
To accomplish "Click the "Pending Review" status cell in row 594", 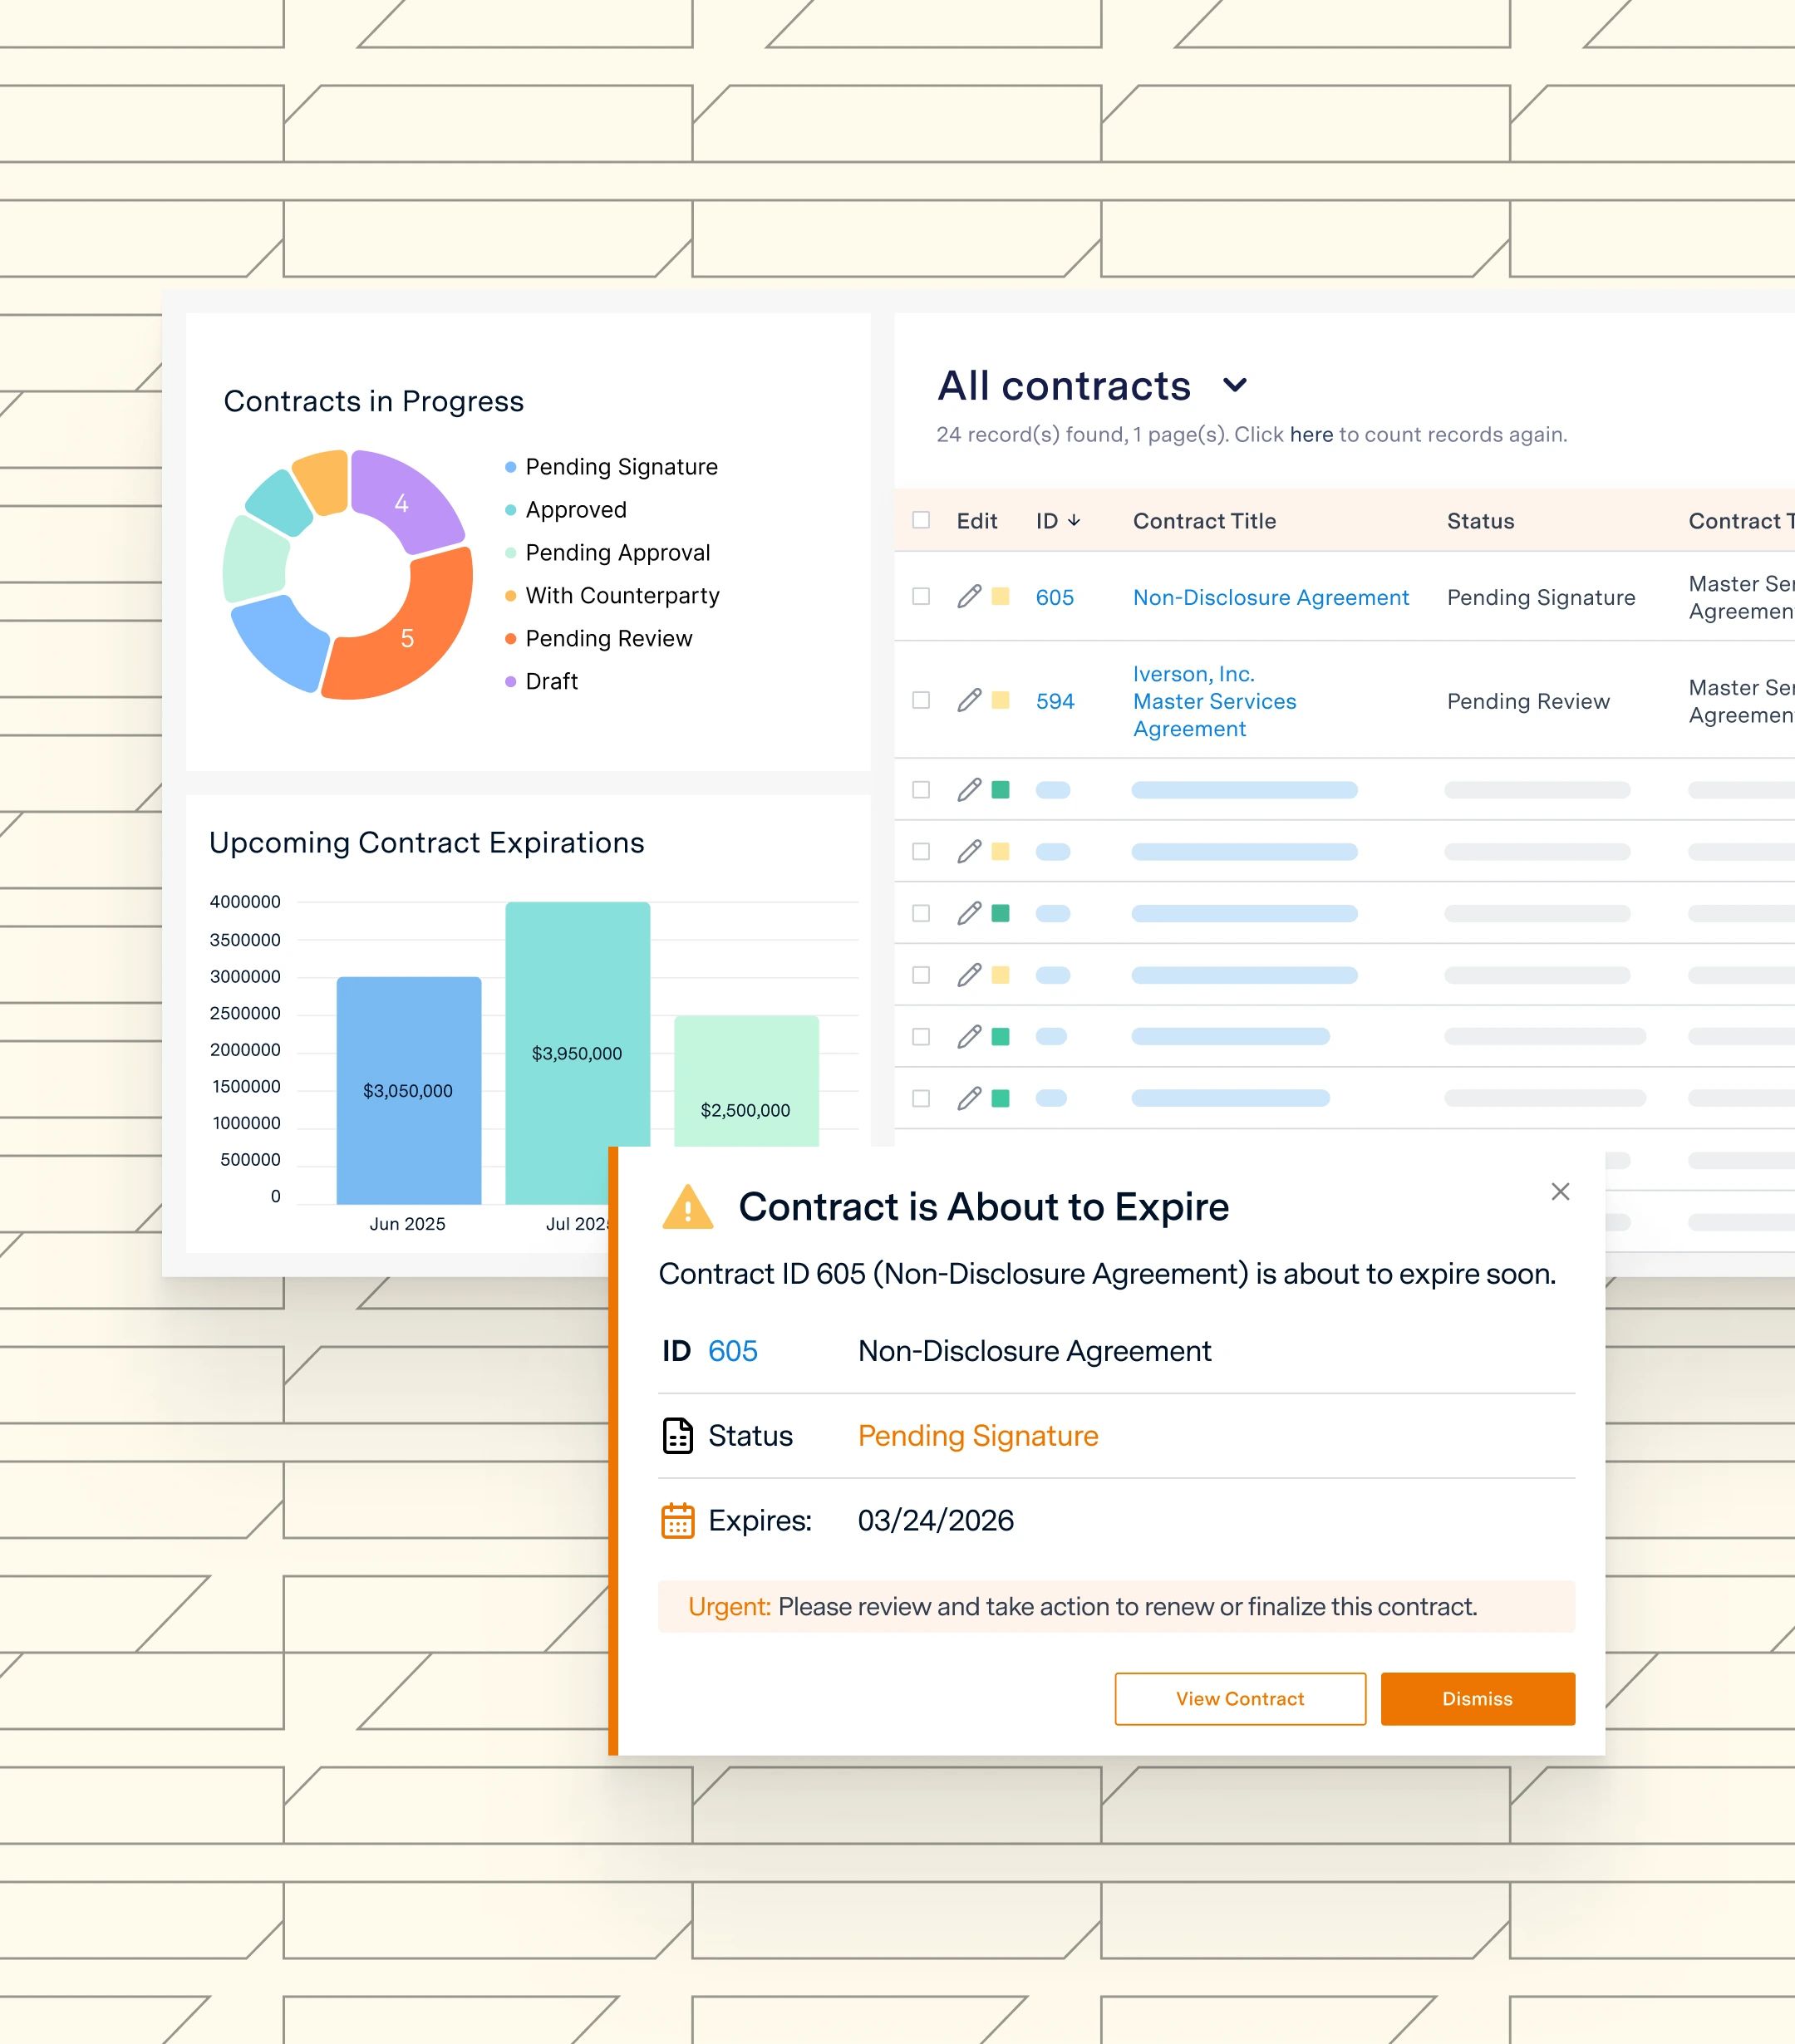I will pyautogui.click(x=1528, y=701).
